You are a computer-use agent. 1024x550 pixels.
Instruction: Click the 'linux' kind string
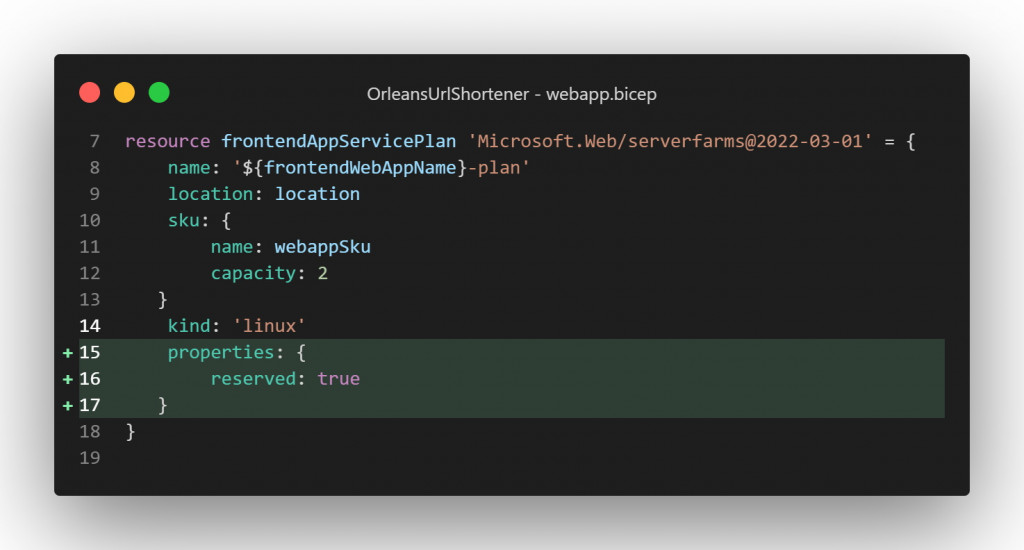click(x=267, y=326)
